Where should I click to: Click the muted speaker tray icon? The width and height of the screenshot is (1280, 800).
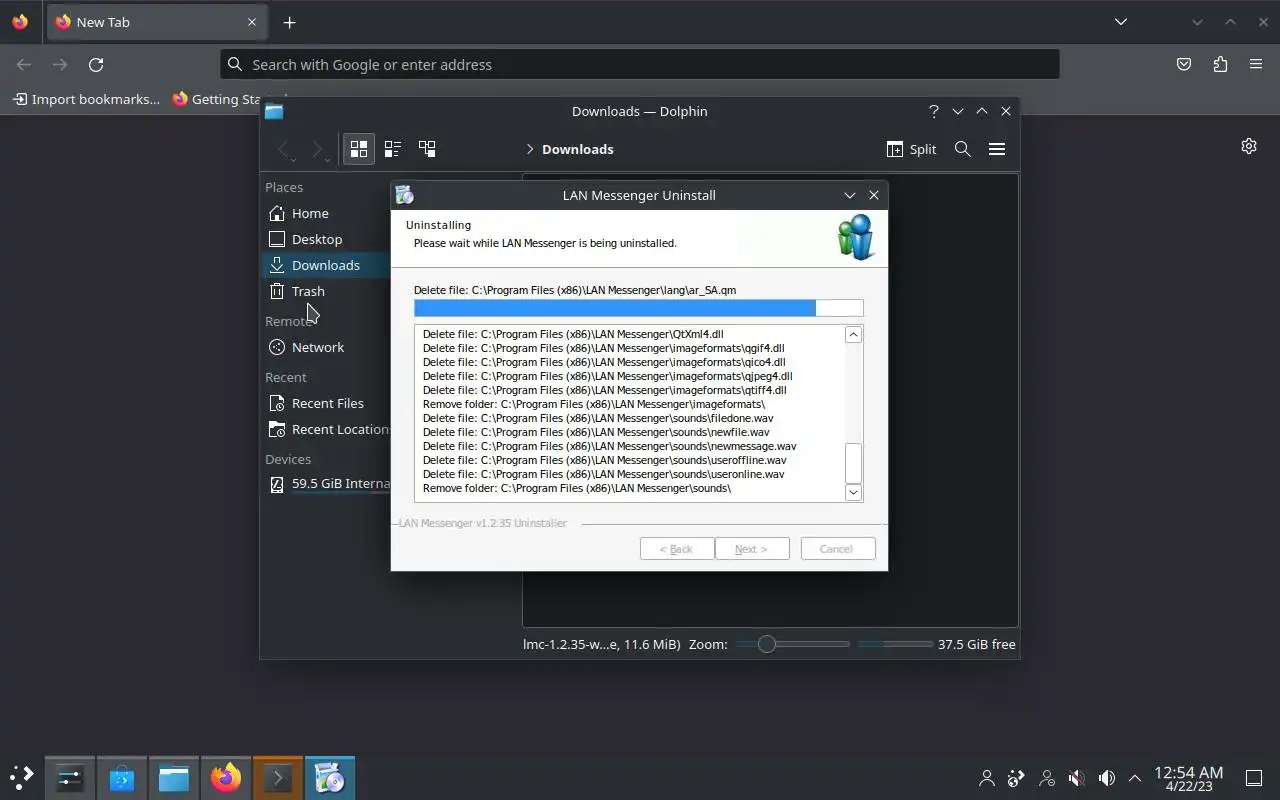point(1076,778)
